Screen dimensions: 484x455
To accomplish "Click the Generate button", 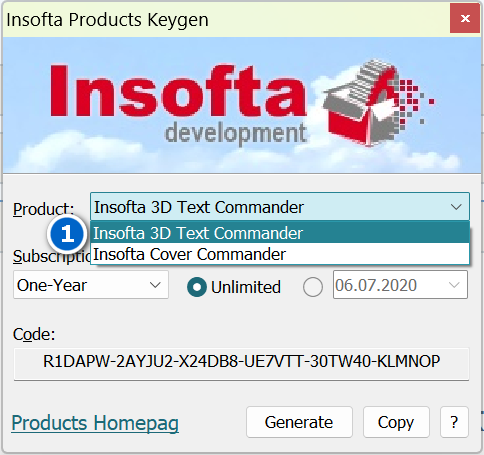I will tap(299, 422).
